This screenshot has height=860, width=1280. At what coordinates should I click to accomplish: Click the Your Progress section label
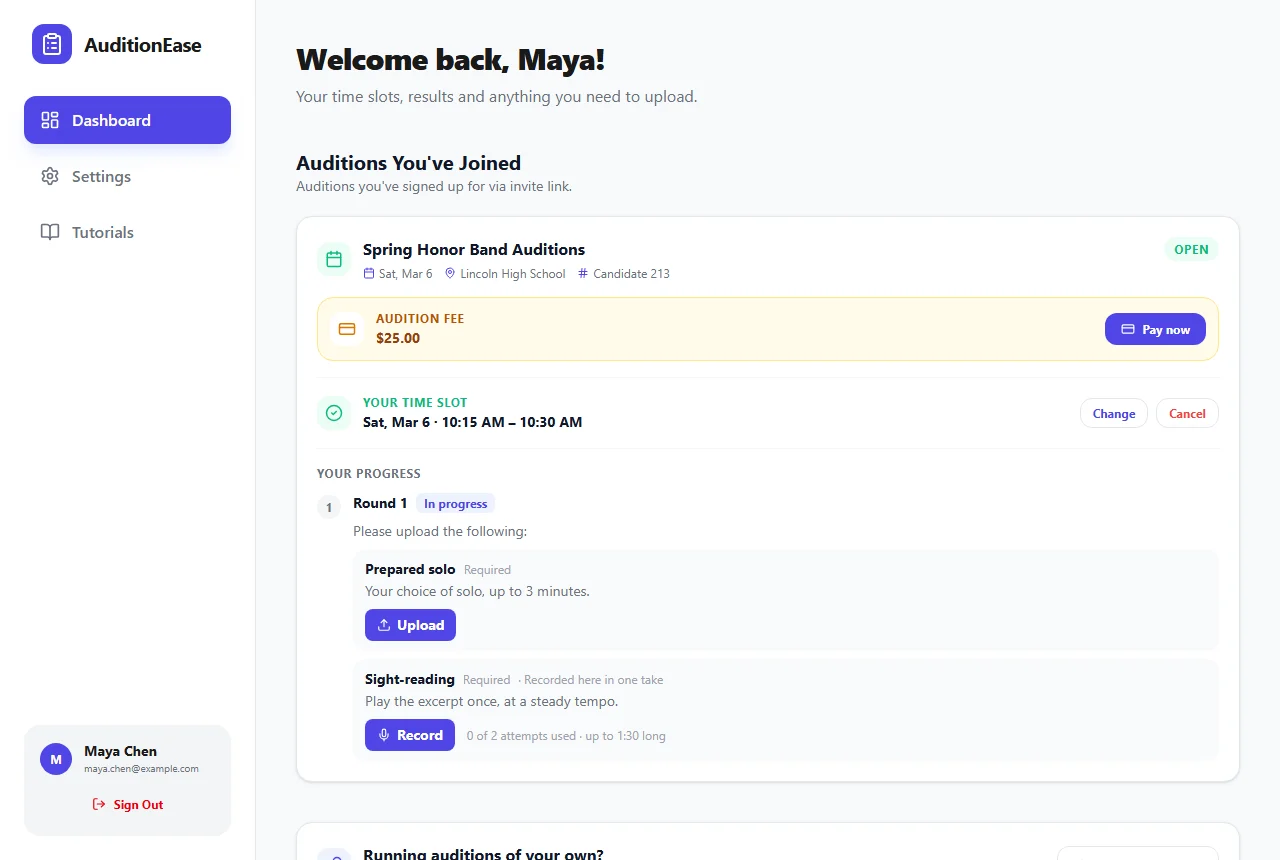[369, 474]
